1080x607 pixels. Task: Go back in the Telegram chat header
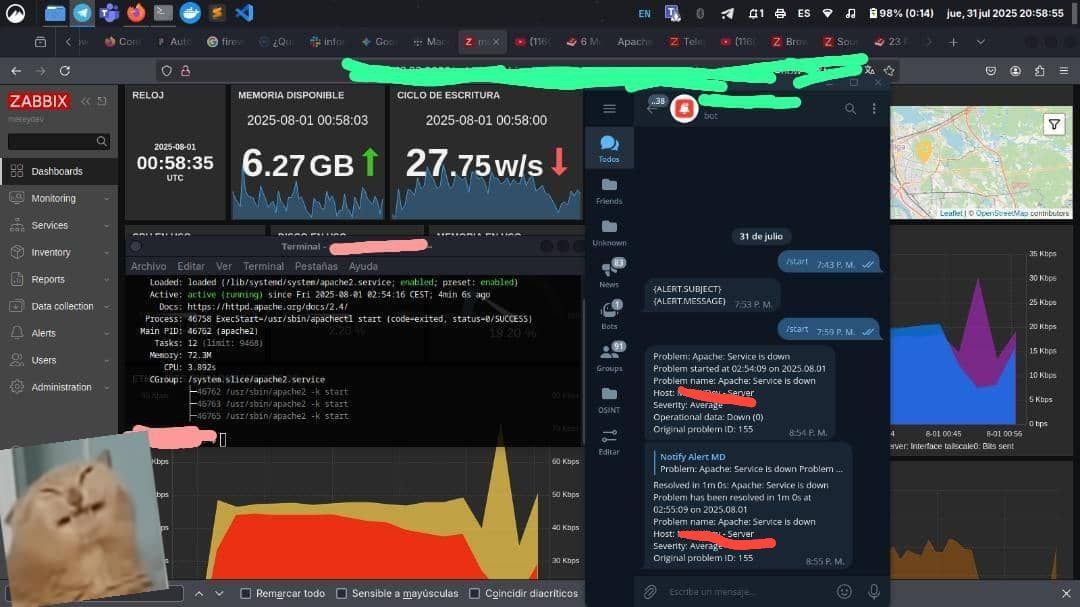coord(652,109)
